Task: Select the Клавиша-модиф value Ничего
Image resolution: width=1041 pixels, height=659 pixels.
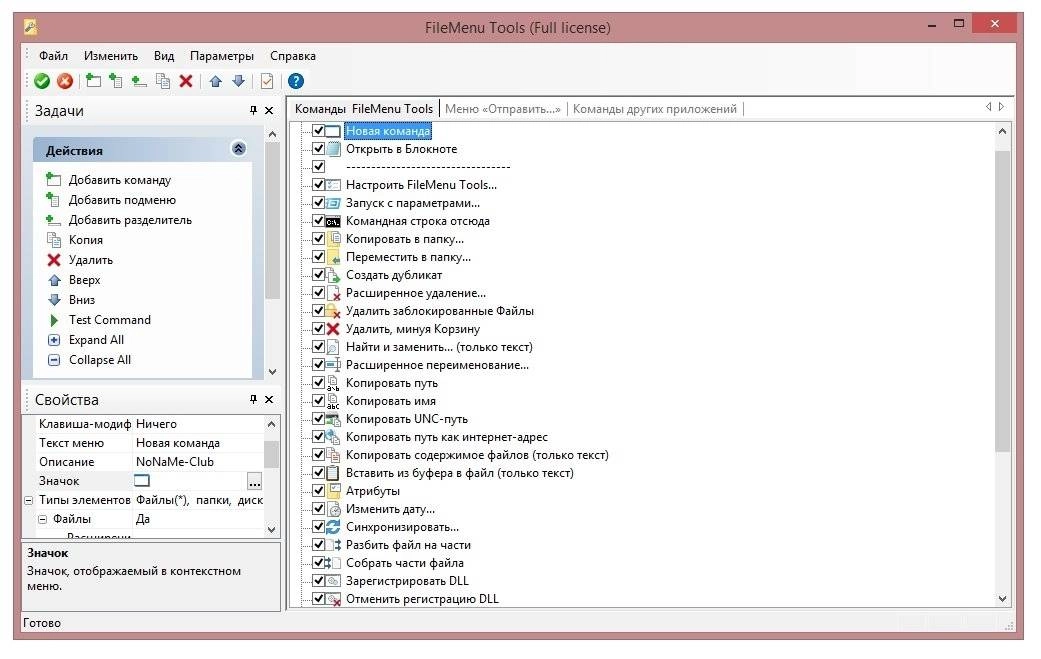Action: click(x=198, y=423)
